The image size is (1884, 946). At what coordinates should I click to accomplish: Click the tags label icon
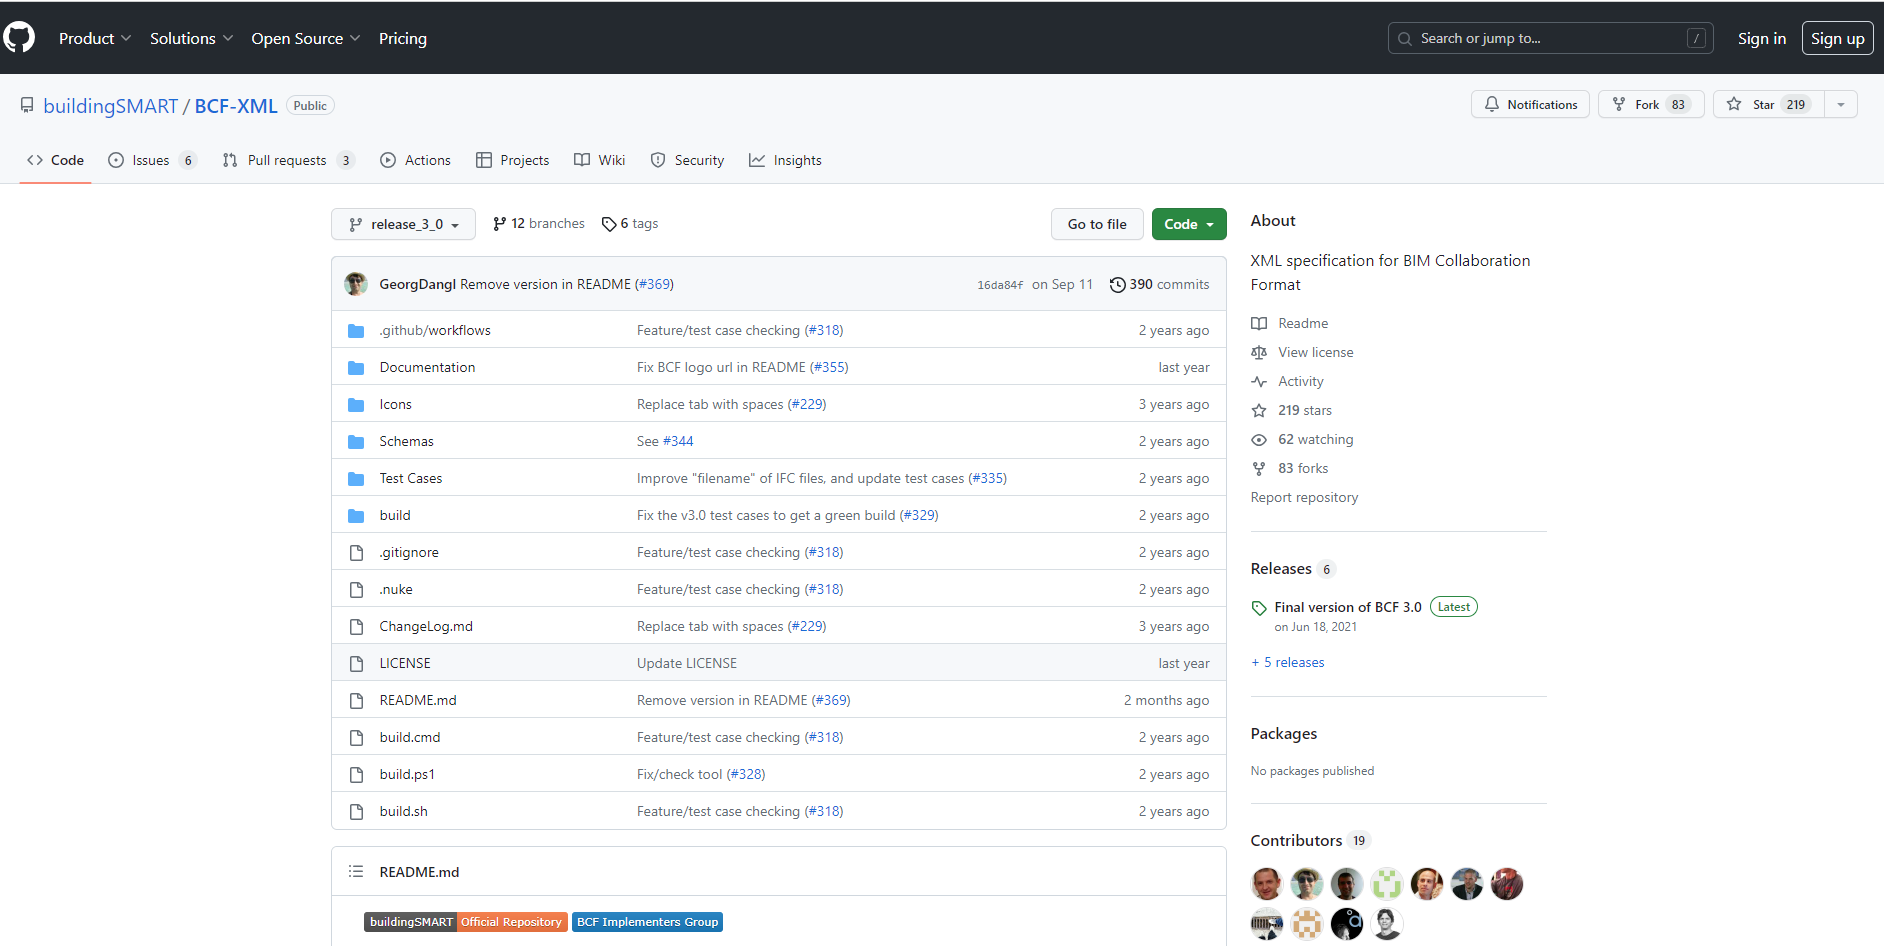[x=608, y=224]
